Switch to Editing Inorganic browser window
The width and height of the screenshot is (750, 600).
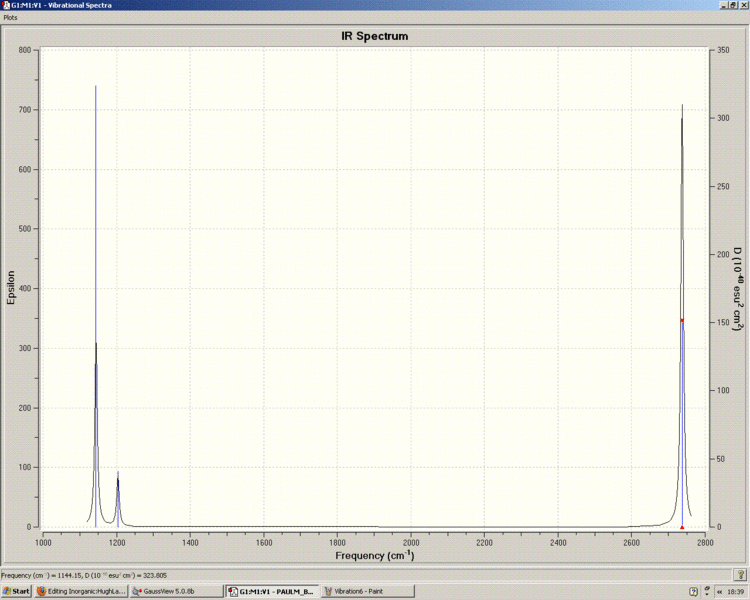(81, 591)
